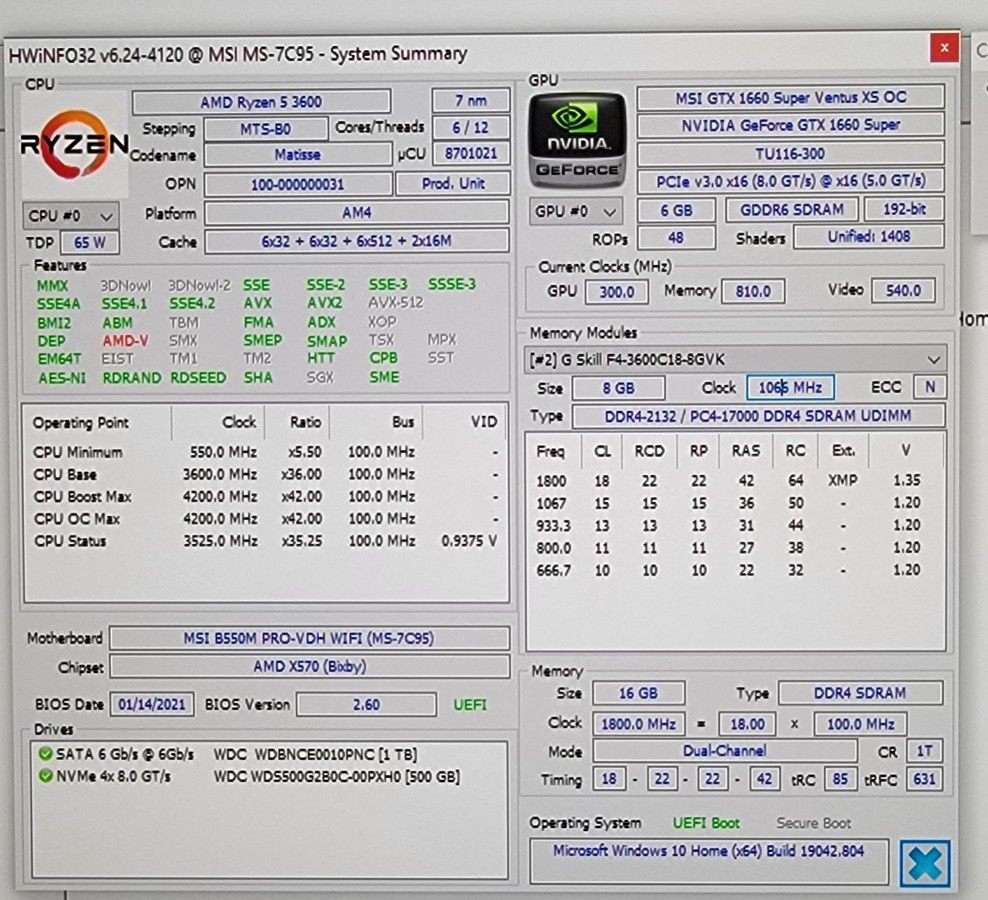Click the MSI GTX 1660 Super Ventus text
988x900 pixels.
[x=791, y=98]
